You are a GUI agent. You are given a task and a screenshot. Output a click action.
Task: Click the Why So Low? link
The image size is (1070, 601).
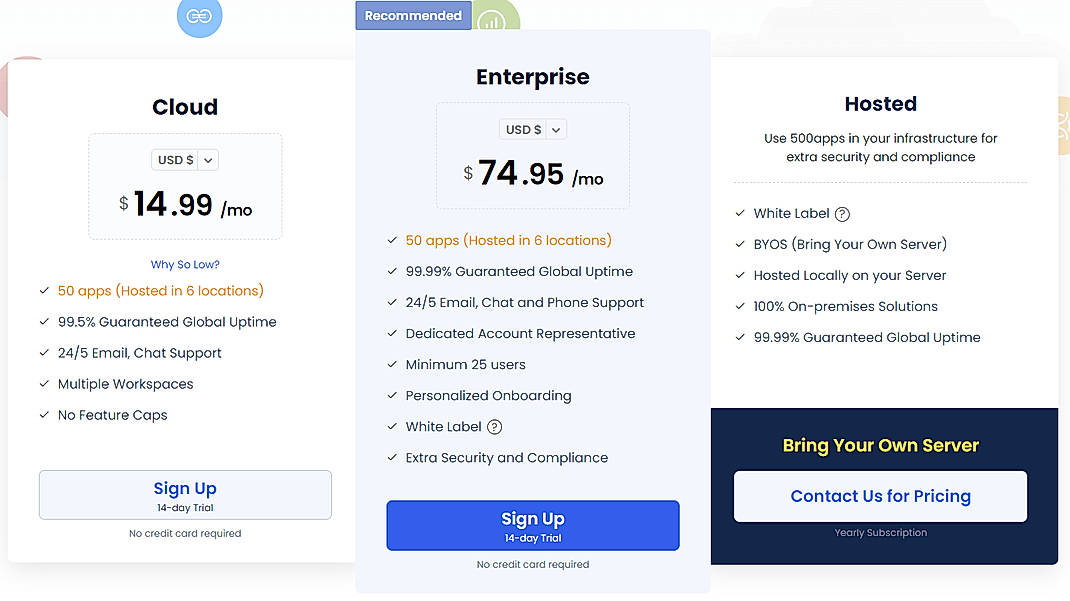[185, 263]
